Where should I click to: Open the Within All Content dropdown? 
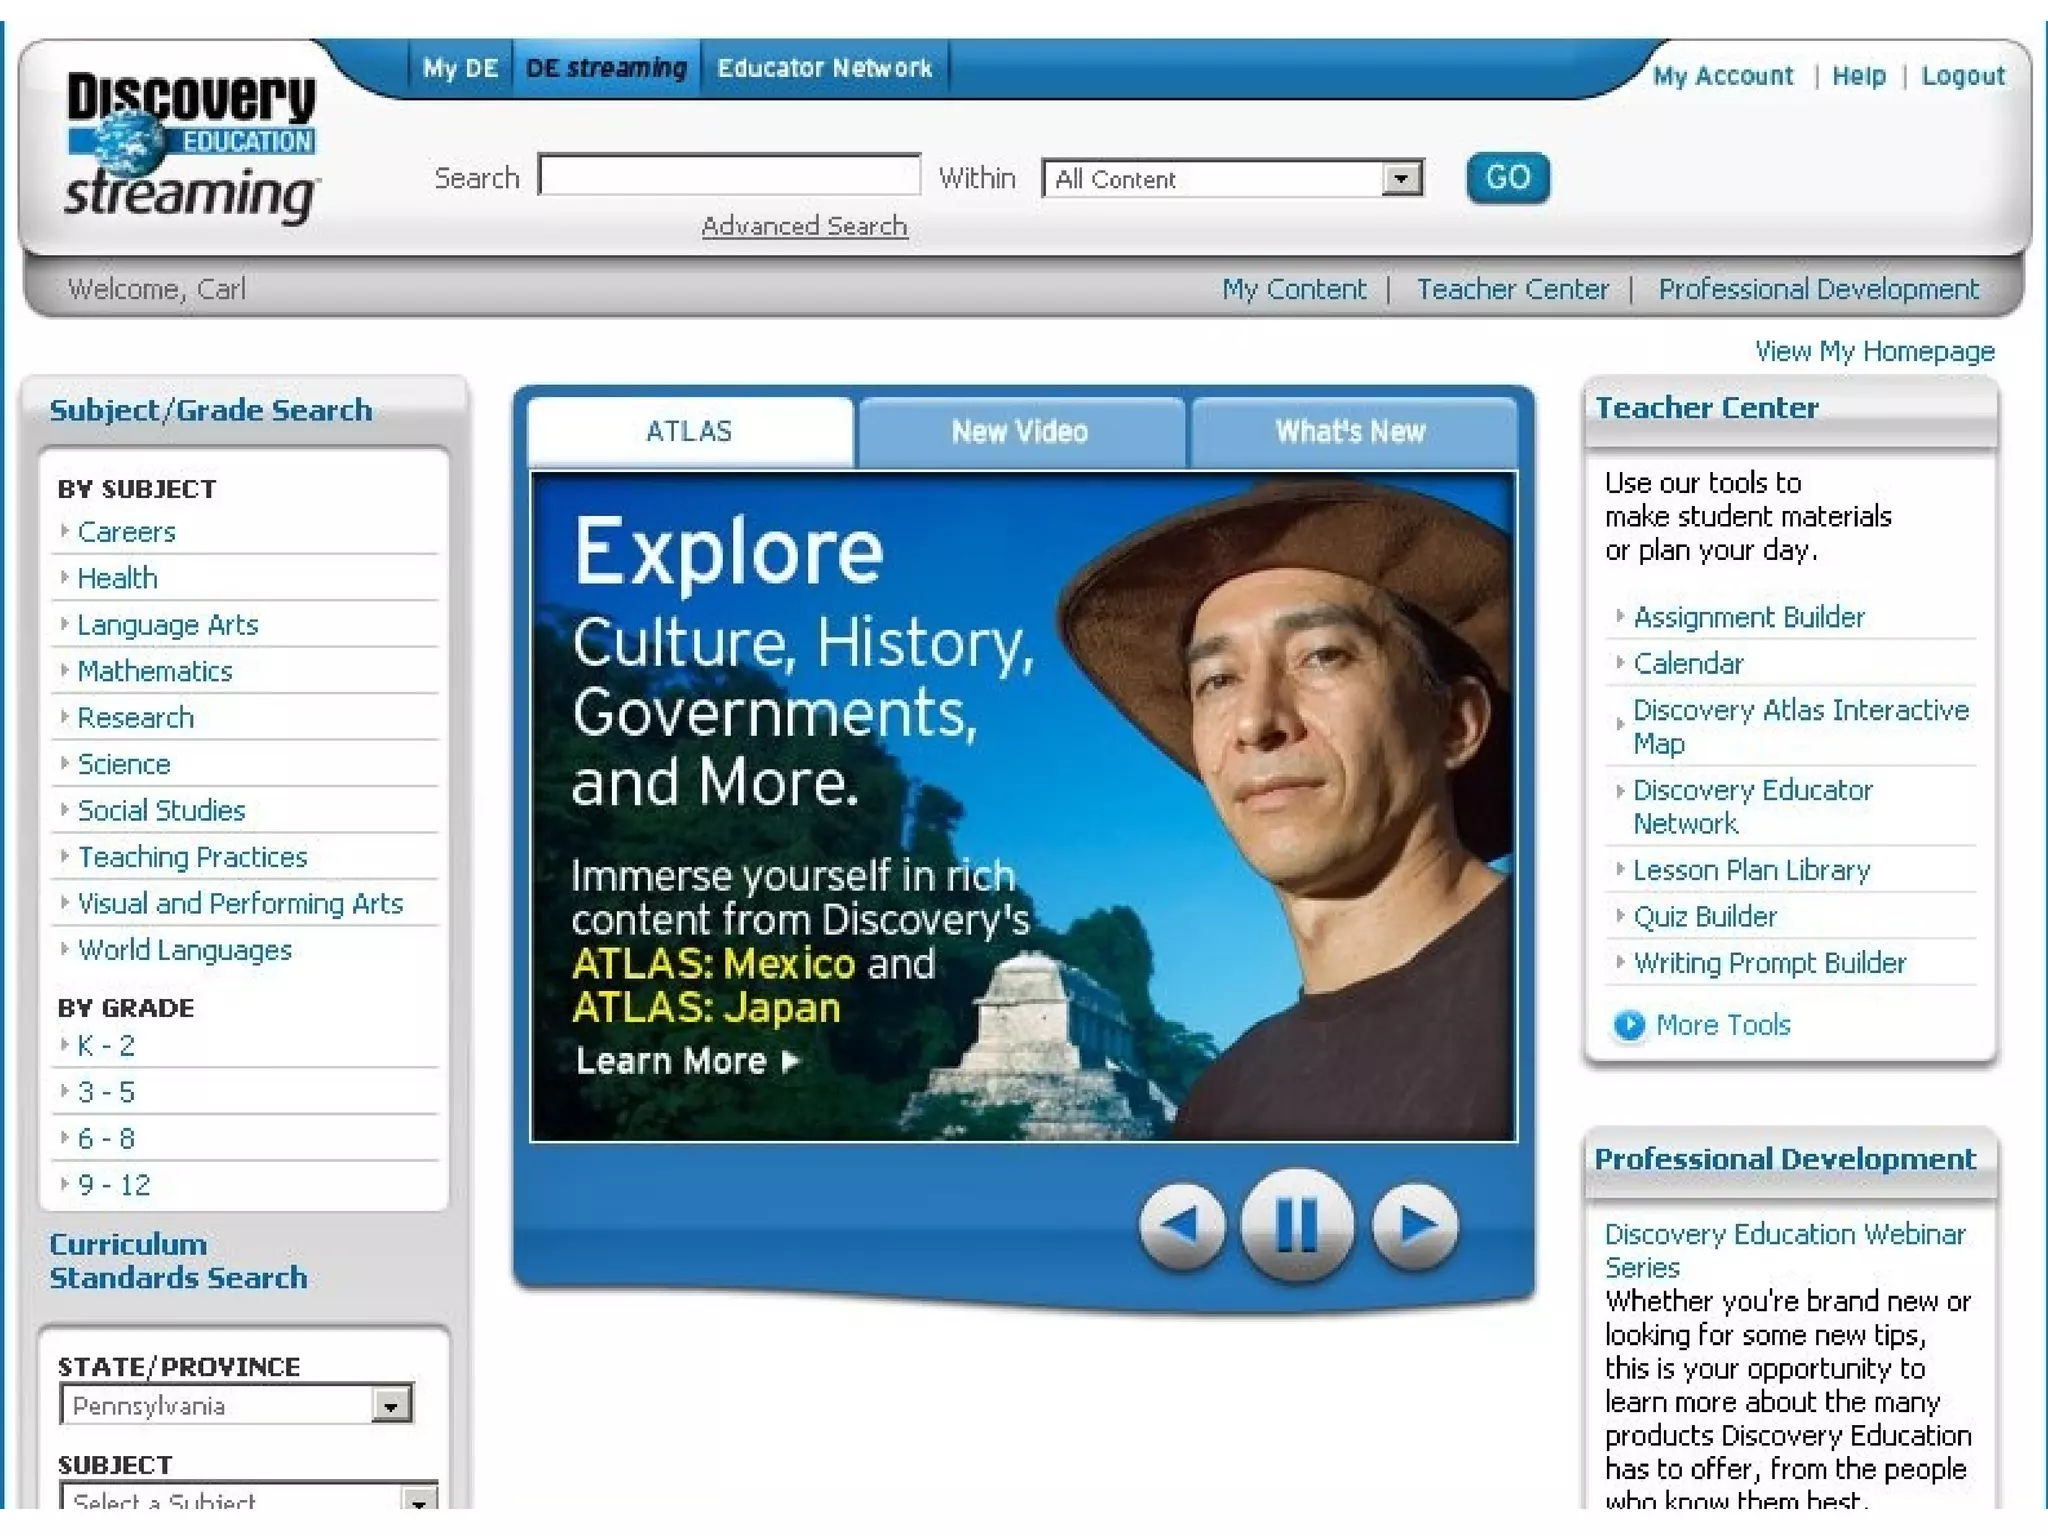point(1401,179)
